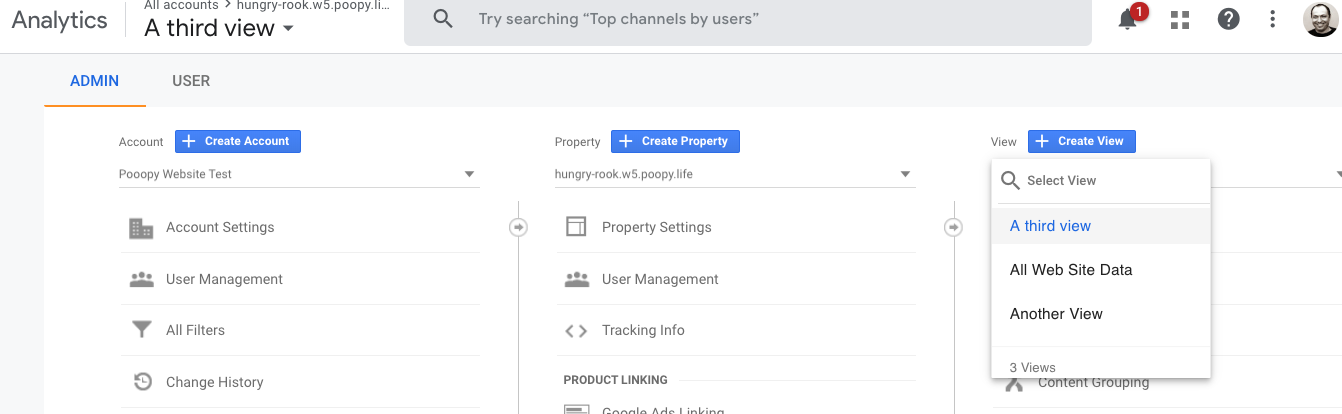Open the A third view selector in header

(220, 28)
